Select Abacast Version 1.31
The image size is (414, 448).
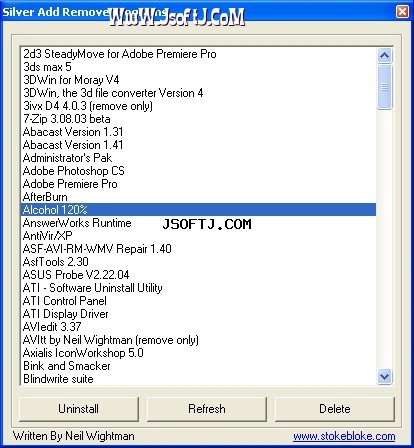pyautogui.click(x=198, y=132)
